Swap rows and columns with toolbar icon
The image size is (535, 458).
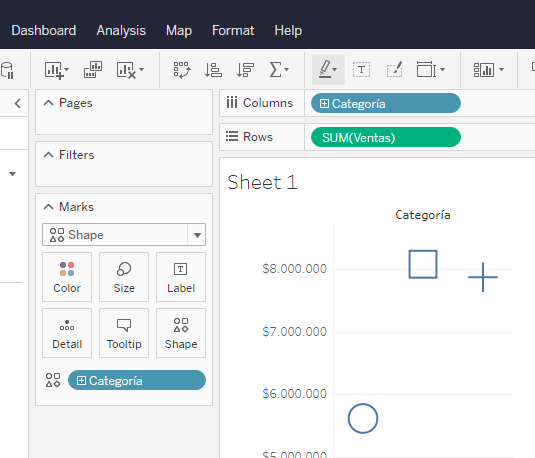tap(182, 70)
